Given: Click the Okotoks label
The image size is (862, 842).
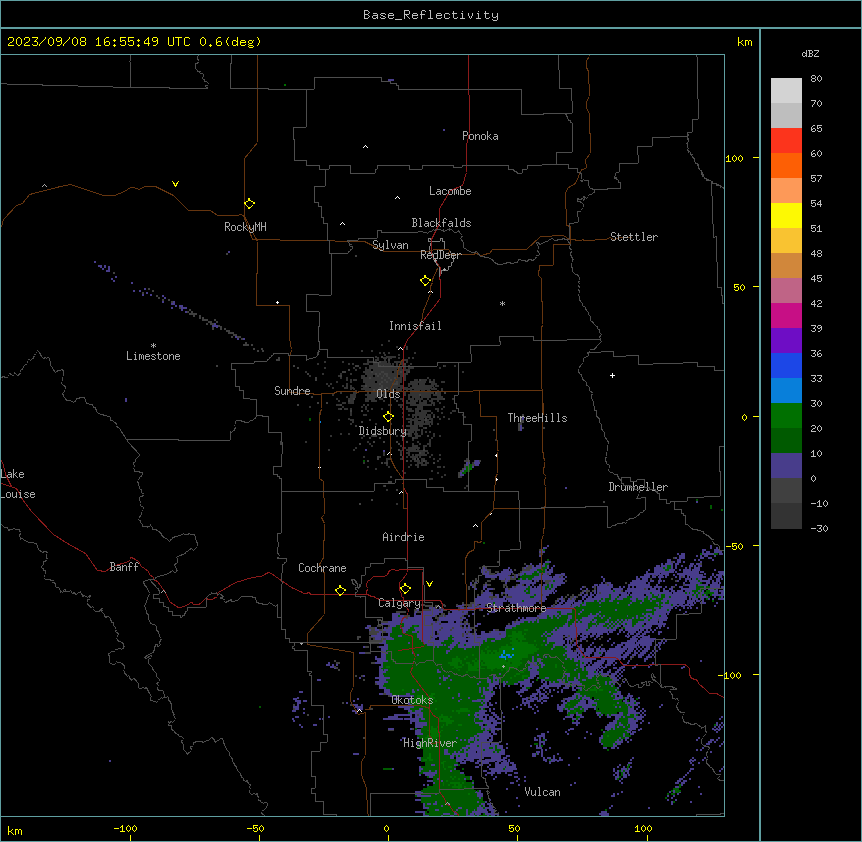Looking at the screenshot, I should [x=412, y=700].
